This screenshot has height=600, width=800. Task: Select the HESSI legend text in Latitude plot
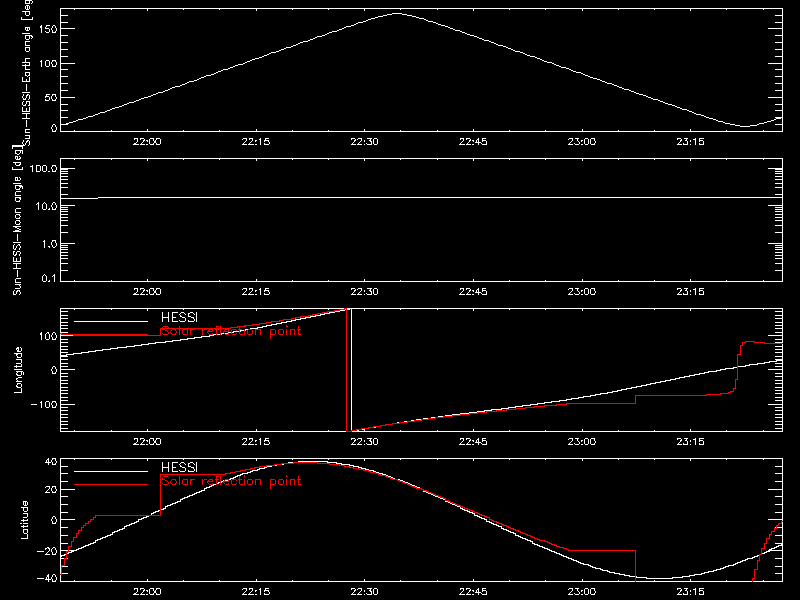[179, 467]
